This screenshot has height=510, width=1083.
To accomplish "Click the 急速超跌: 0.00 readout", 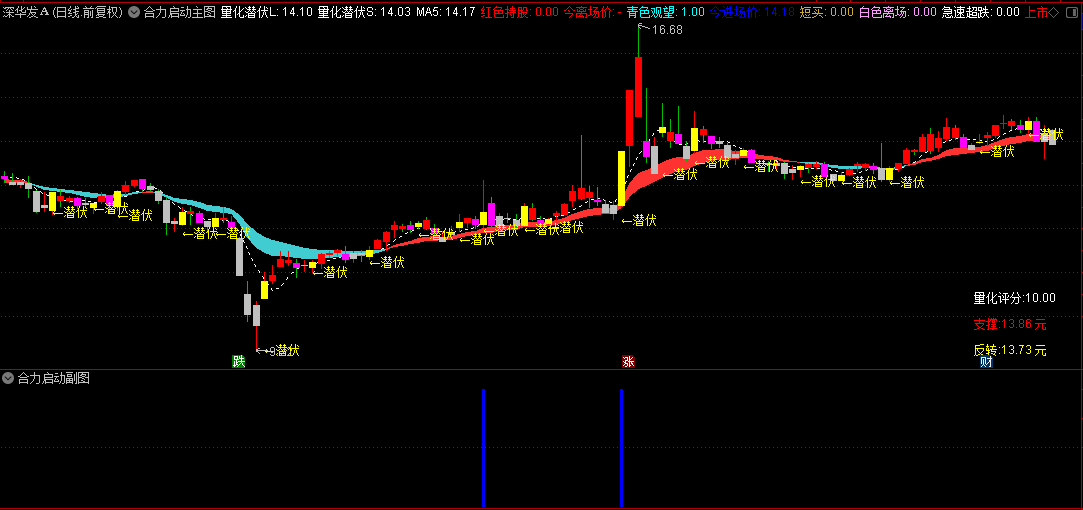I will 981,12.
